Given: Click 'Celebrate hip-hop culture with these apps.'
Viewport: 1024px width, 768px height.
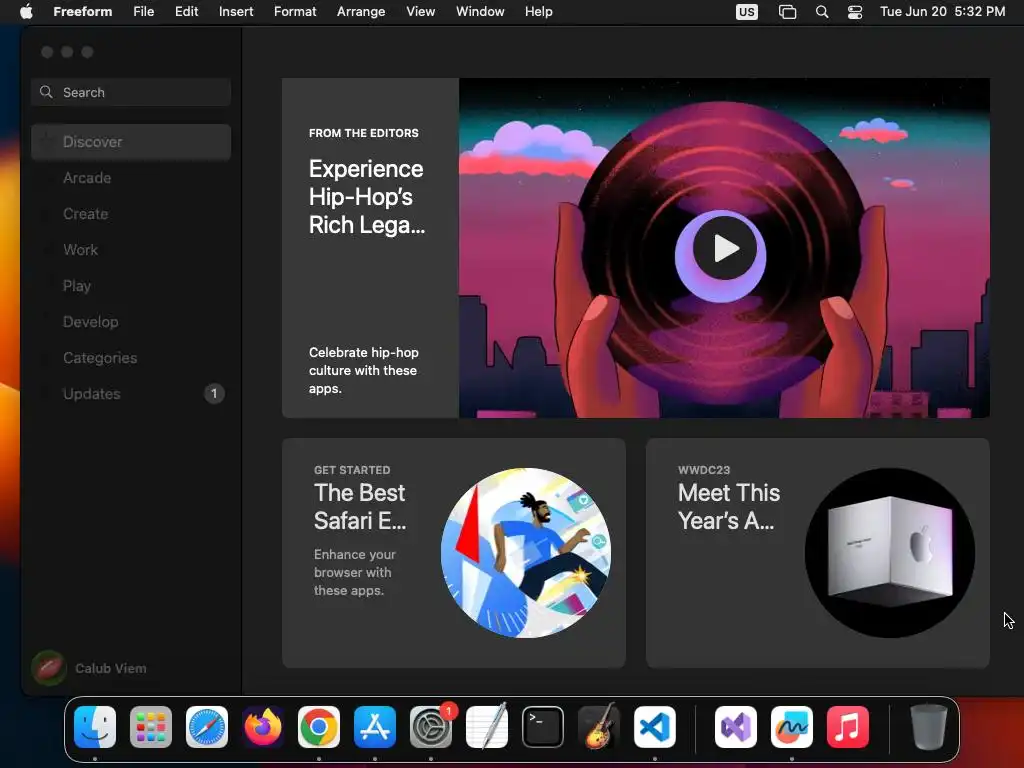Looking at the screenshot, I should (364, 370).
